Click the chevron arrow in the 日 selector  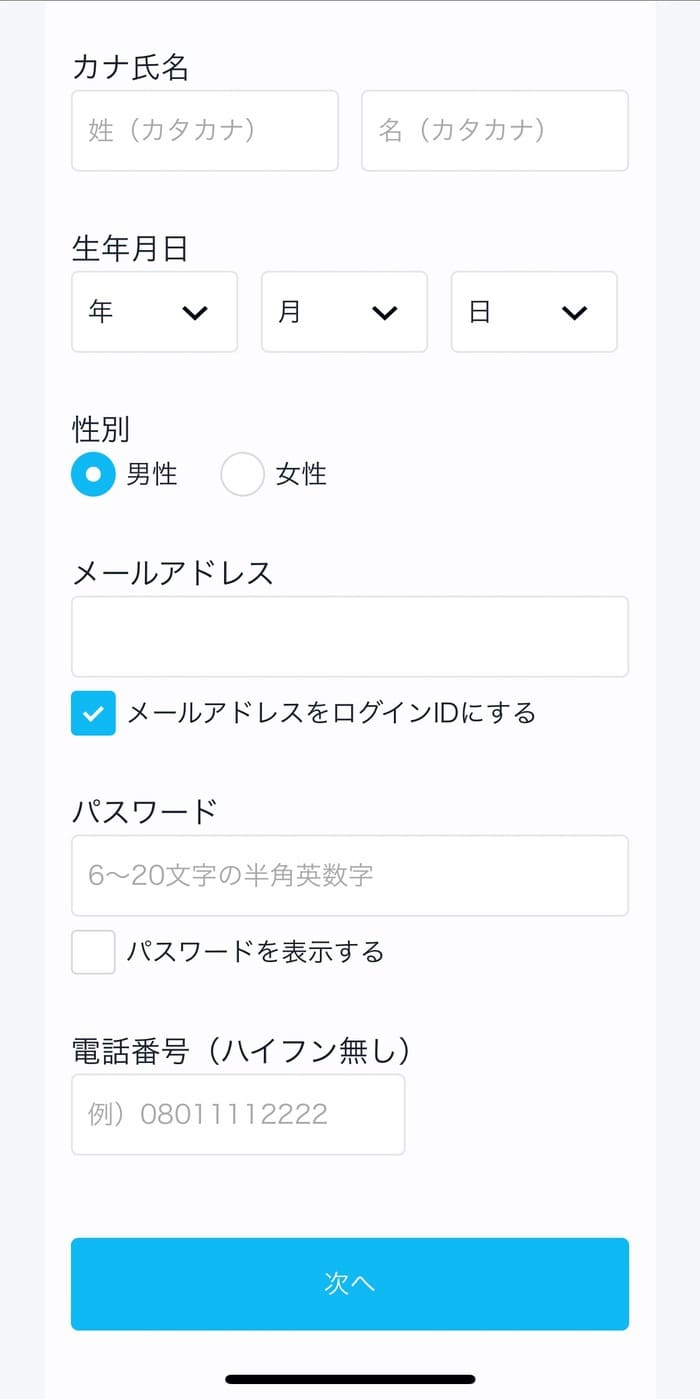(574, 313)
